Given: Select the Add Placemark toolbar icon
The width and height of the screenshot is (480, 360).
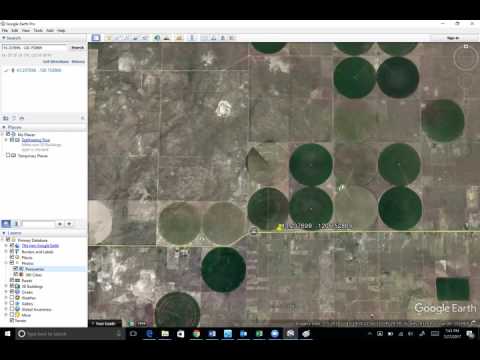Looking at the screenshot, I should 109,38.
